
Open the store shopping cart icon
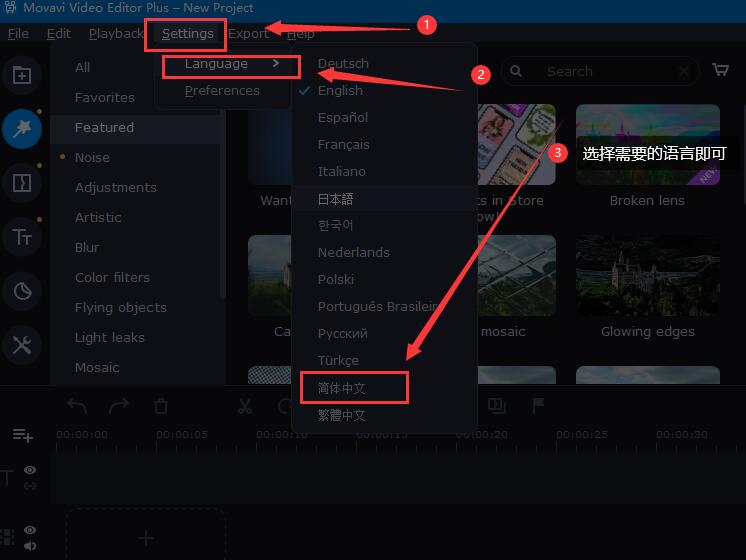tap(720, 70)
